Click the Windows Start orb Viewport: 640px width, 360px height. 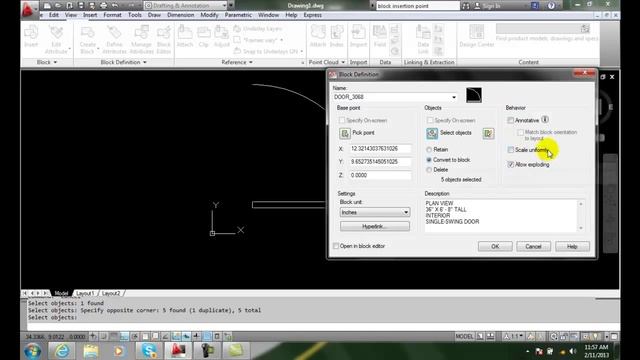point(33,351)
